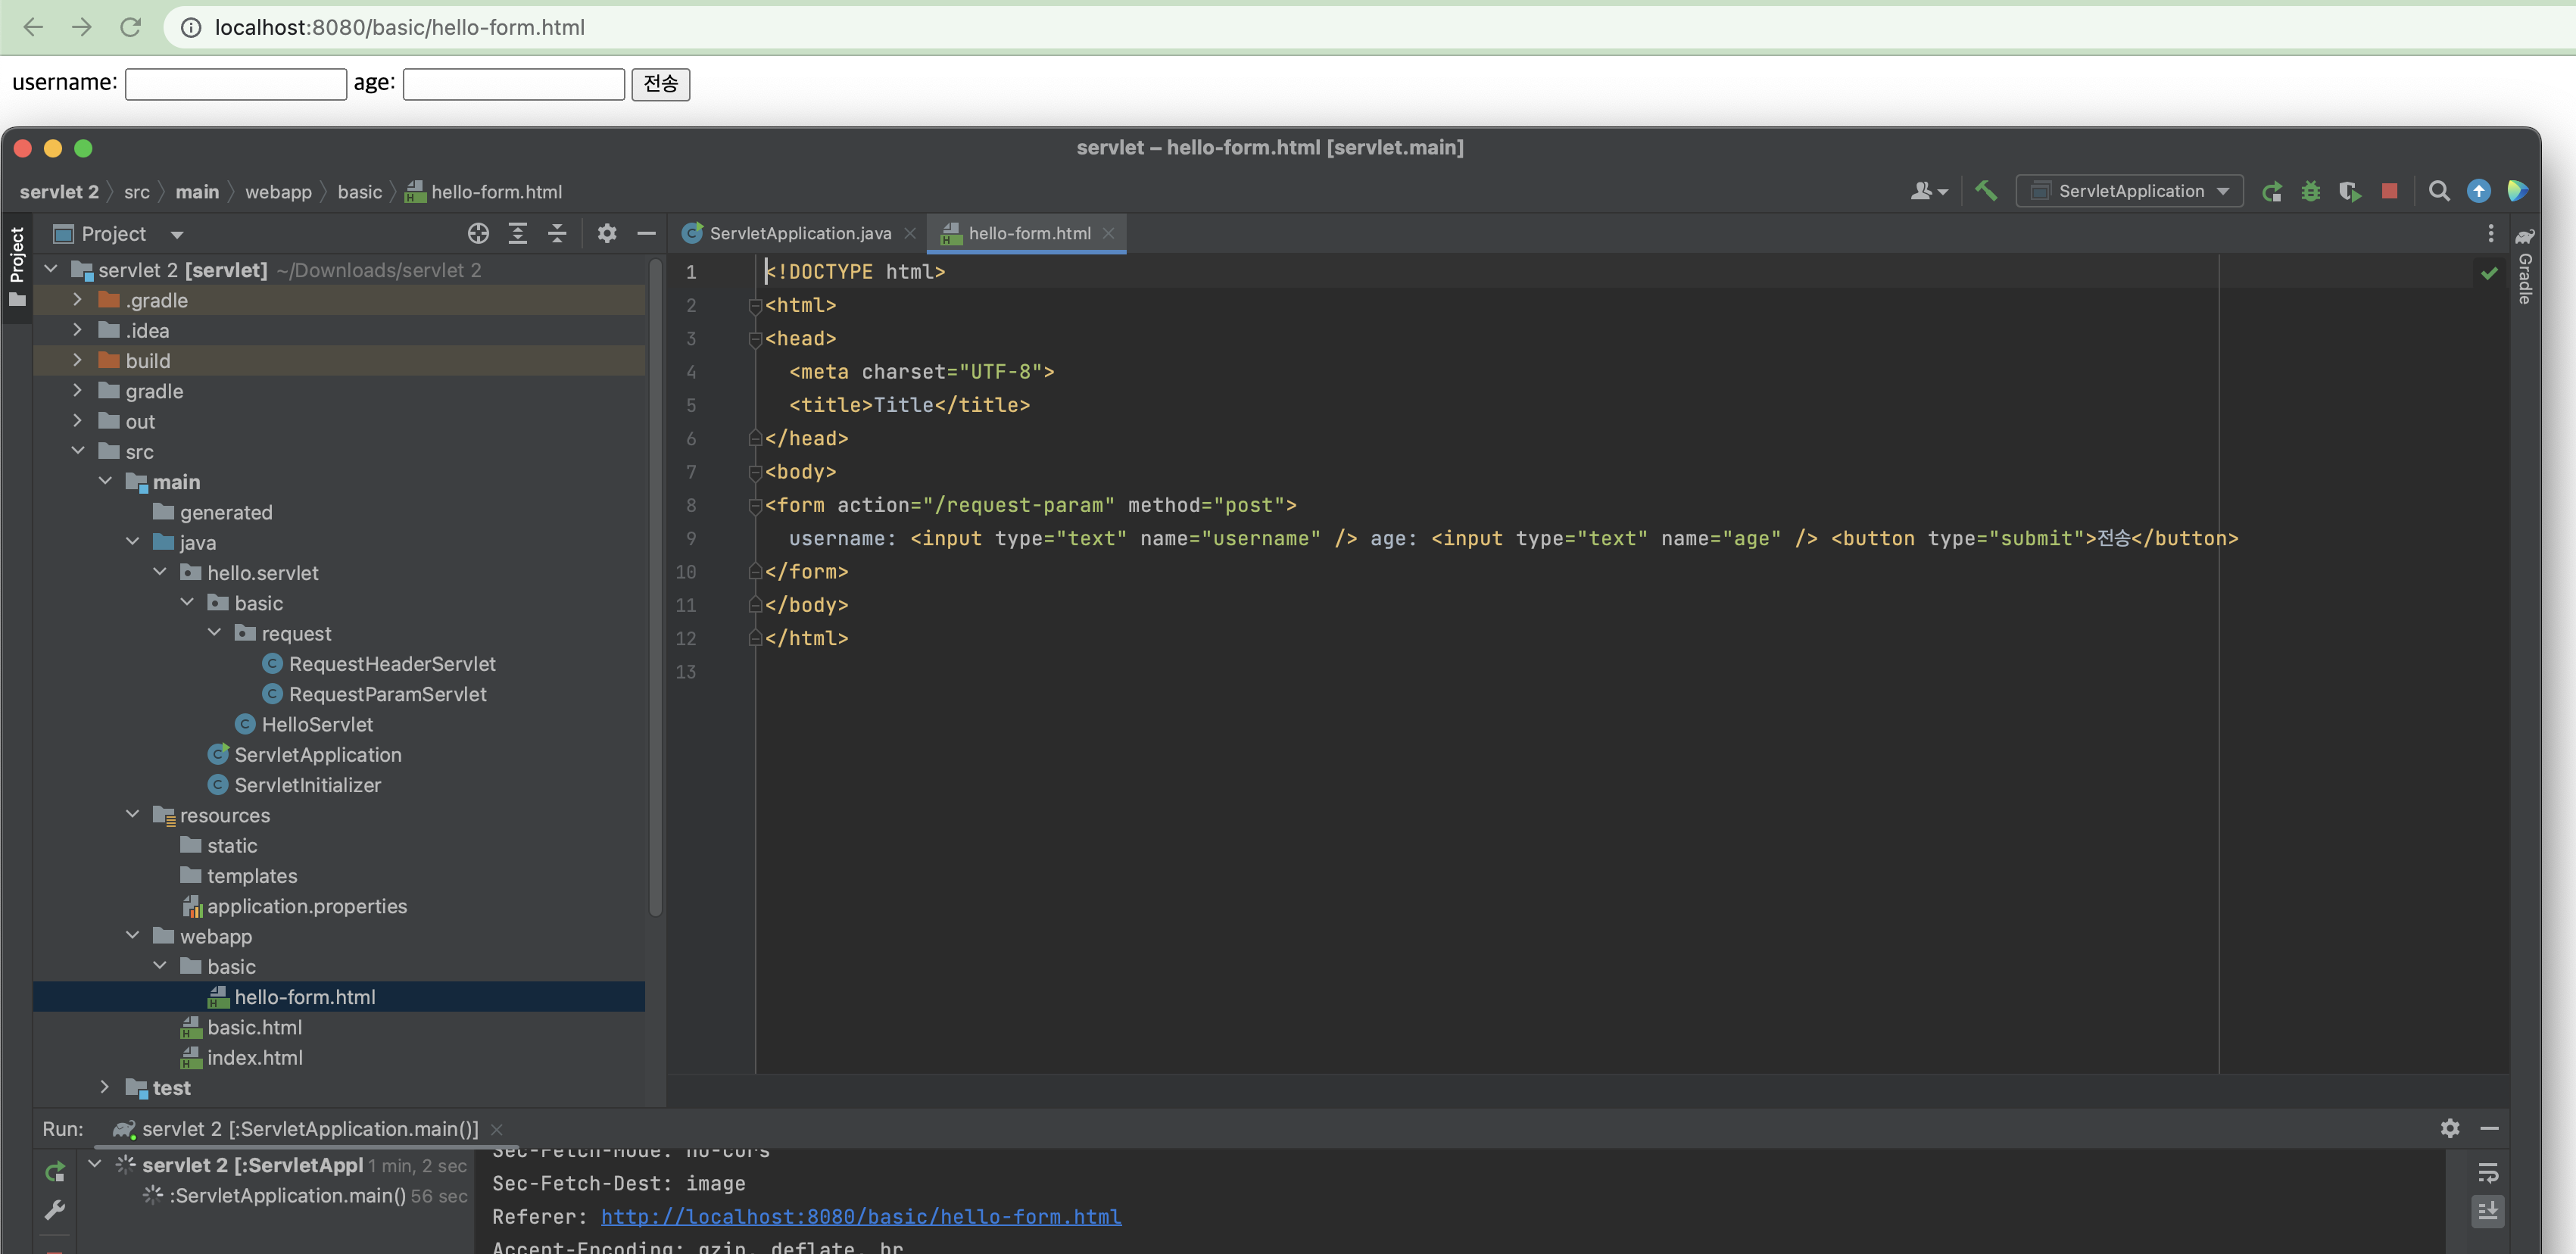
Task: Toggle soft-wrap in the Run console
Action: point(2488,1172)
